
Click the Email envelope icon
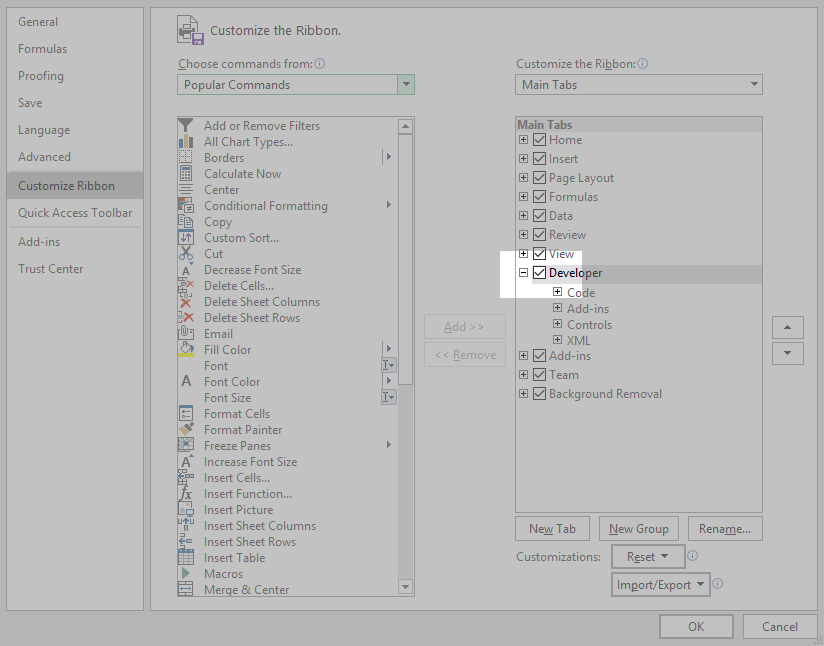tap(186, 334)
